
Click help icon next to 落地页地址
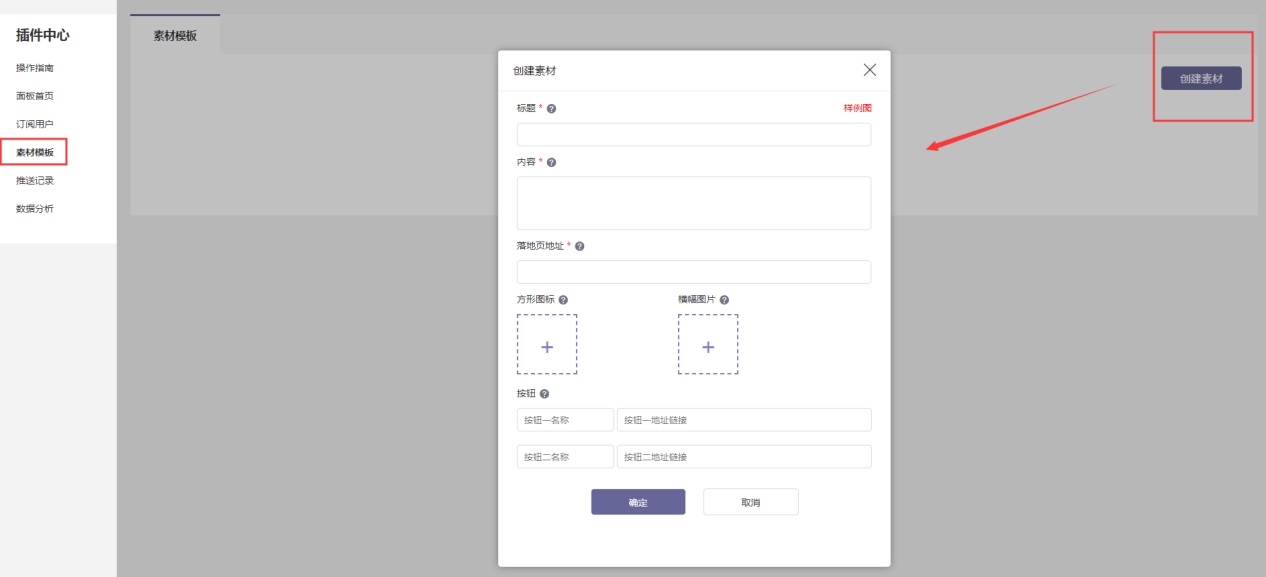579,246
